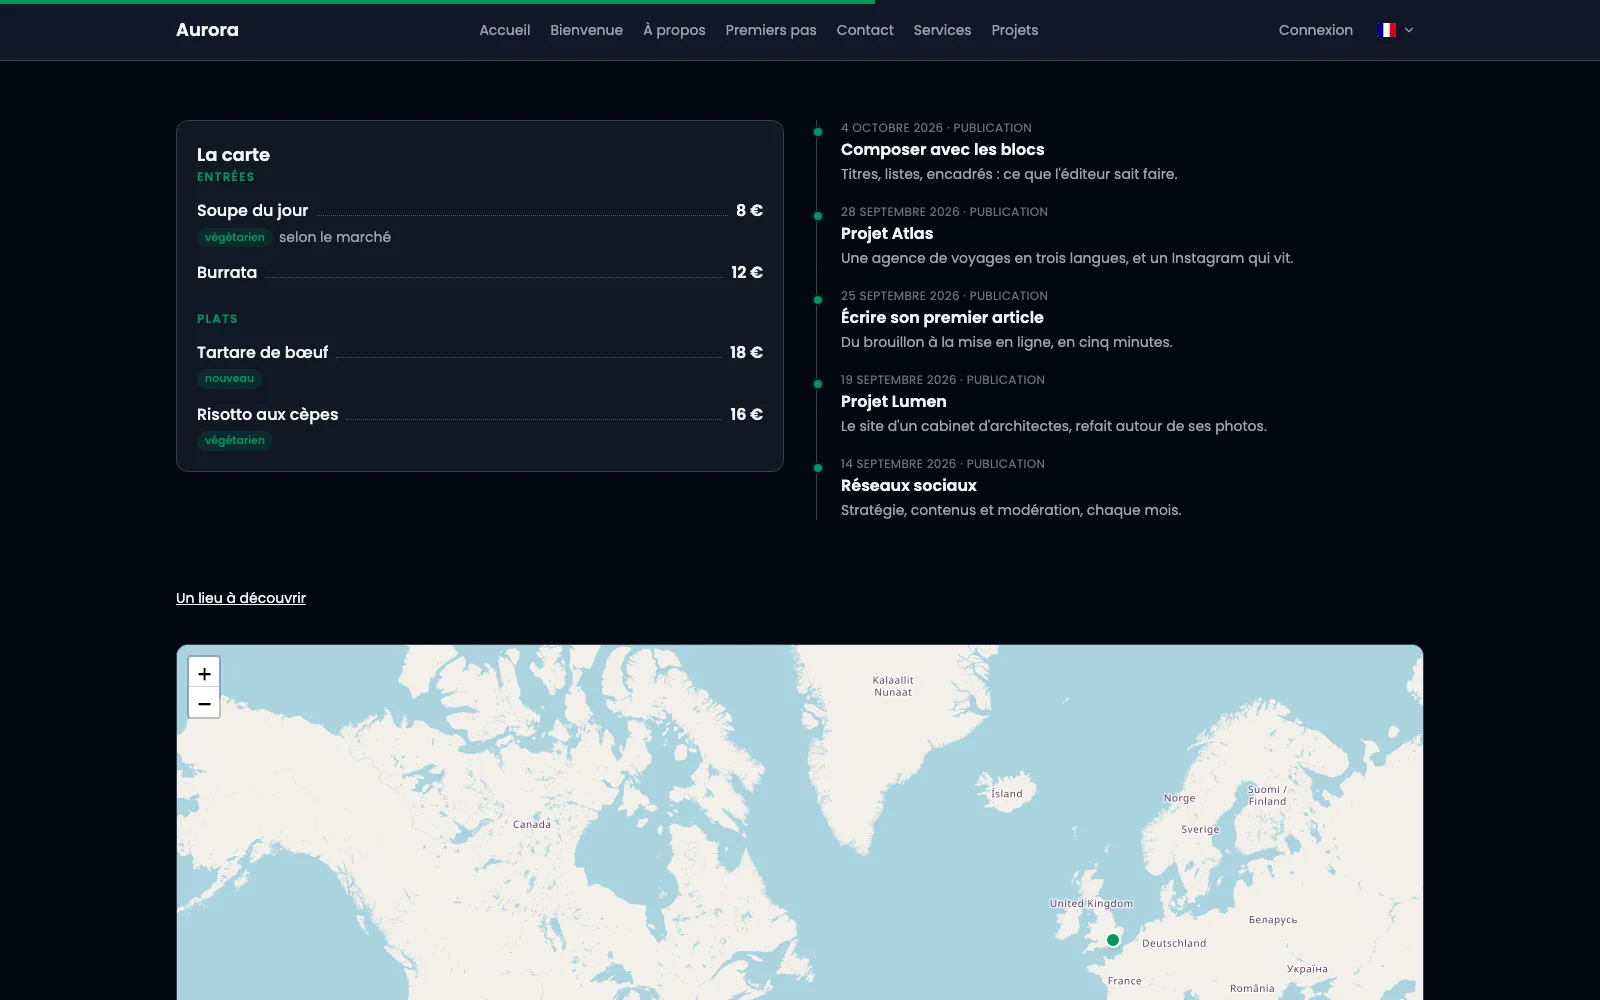
Task: Click 'végétarien' tag under Risotto aux cèpes
Action: tap(234, 440)
